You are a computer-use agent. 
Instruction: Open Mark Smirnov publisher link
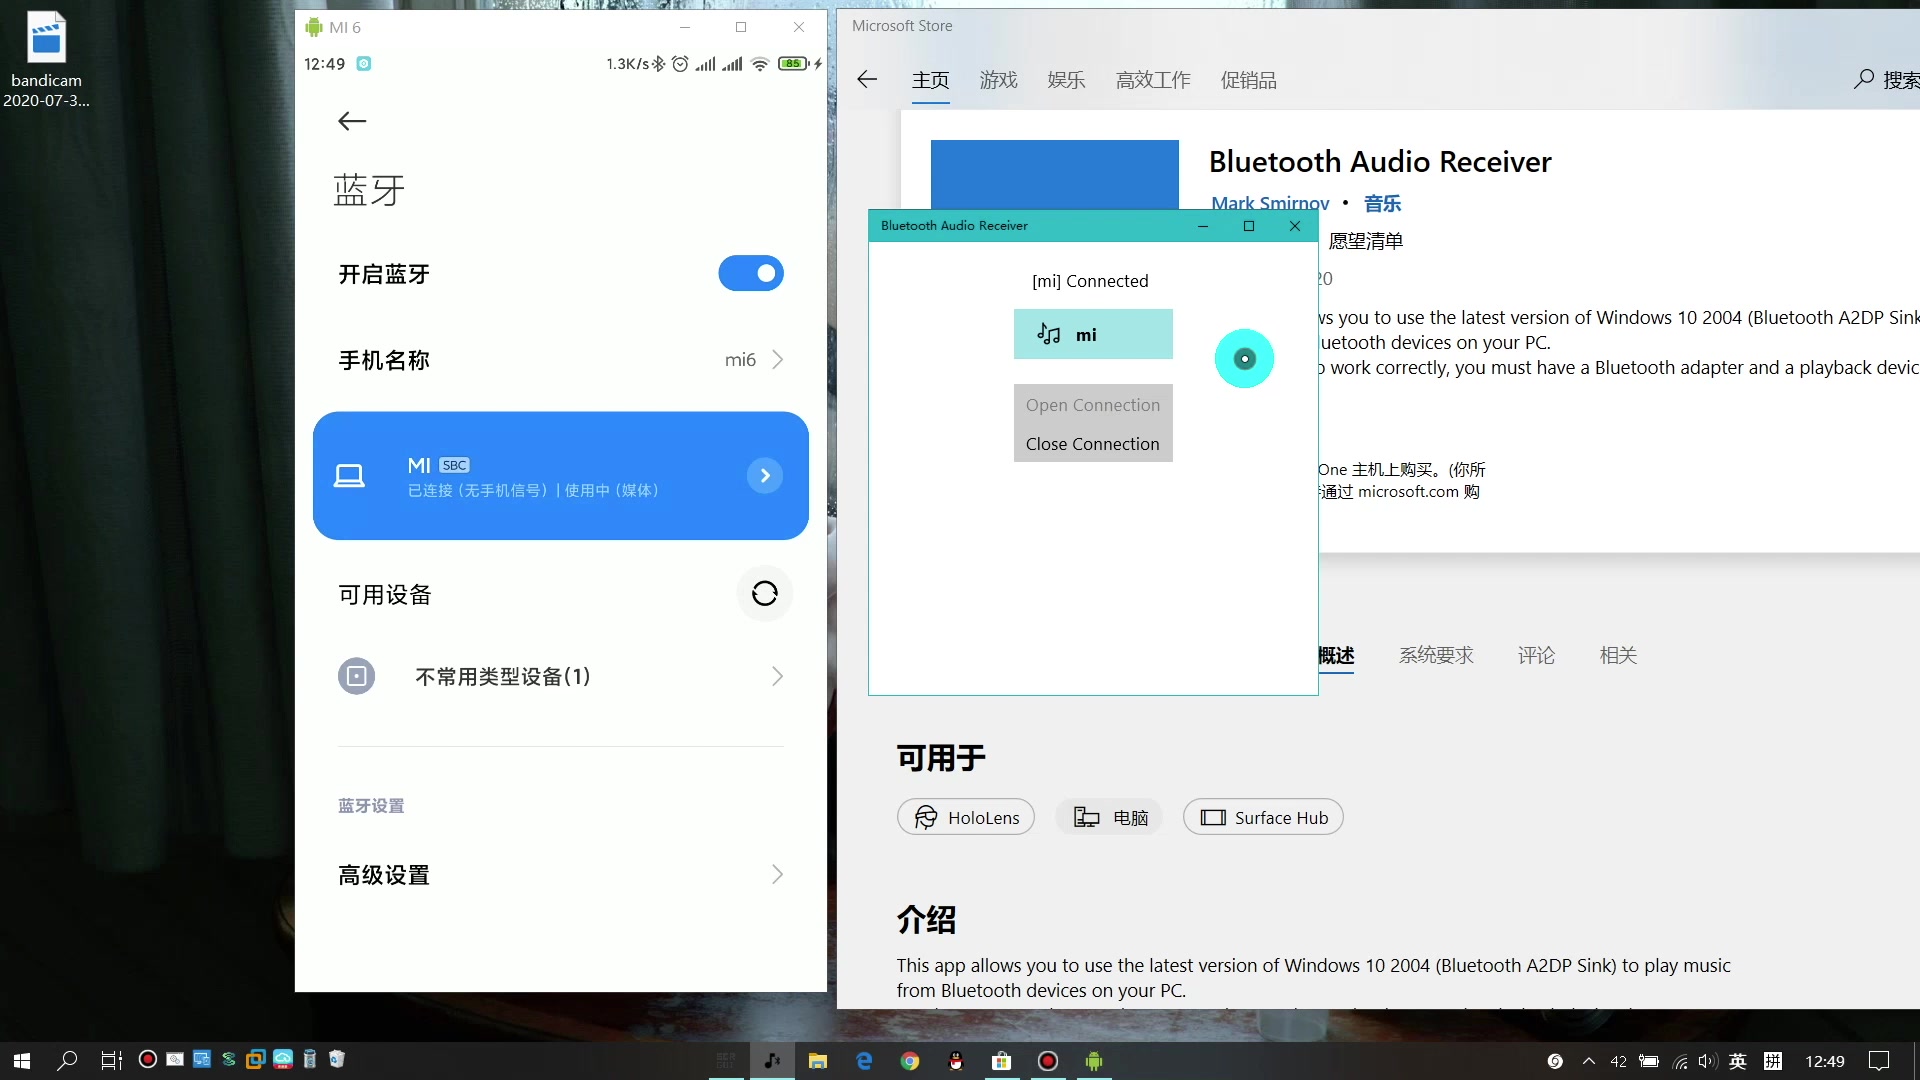(1270, 203)
